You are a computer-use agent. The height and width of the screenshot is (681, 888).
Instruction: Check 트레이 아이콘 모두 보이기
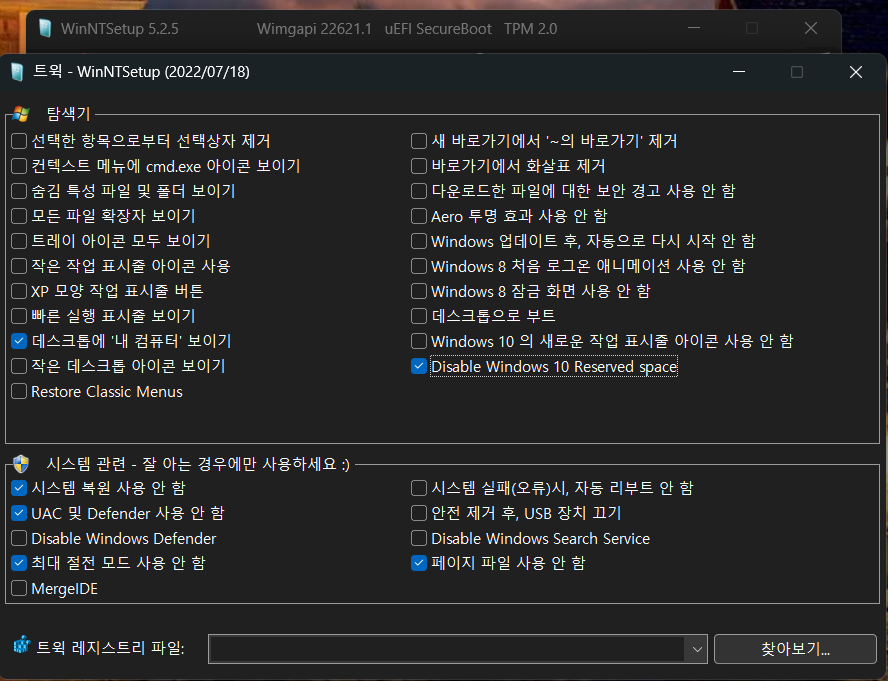click(19, 241)
